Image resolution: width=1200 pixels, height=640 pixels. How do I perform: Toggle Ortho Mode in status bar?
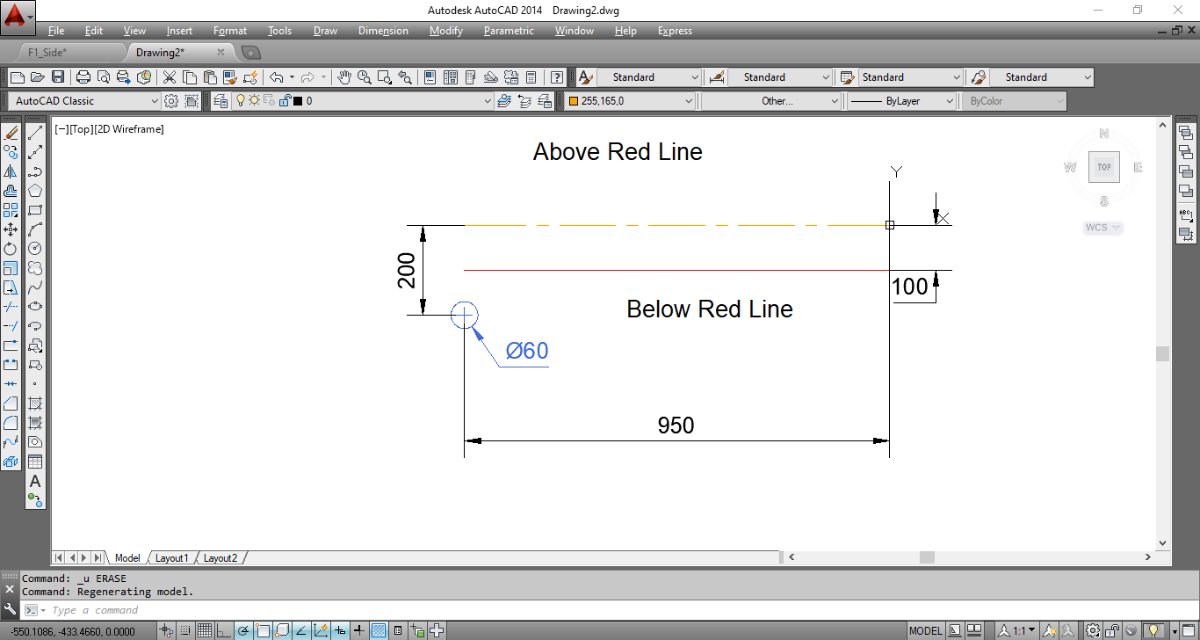pyautogui.click(x=223, y=630)
